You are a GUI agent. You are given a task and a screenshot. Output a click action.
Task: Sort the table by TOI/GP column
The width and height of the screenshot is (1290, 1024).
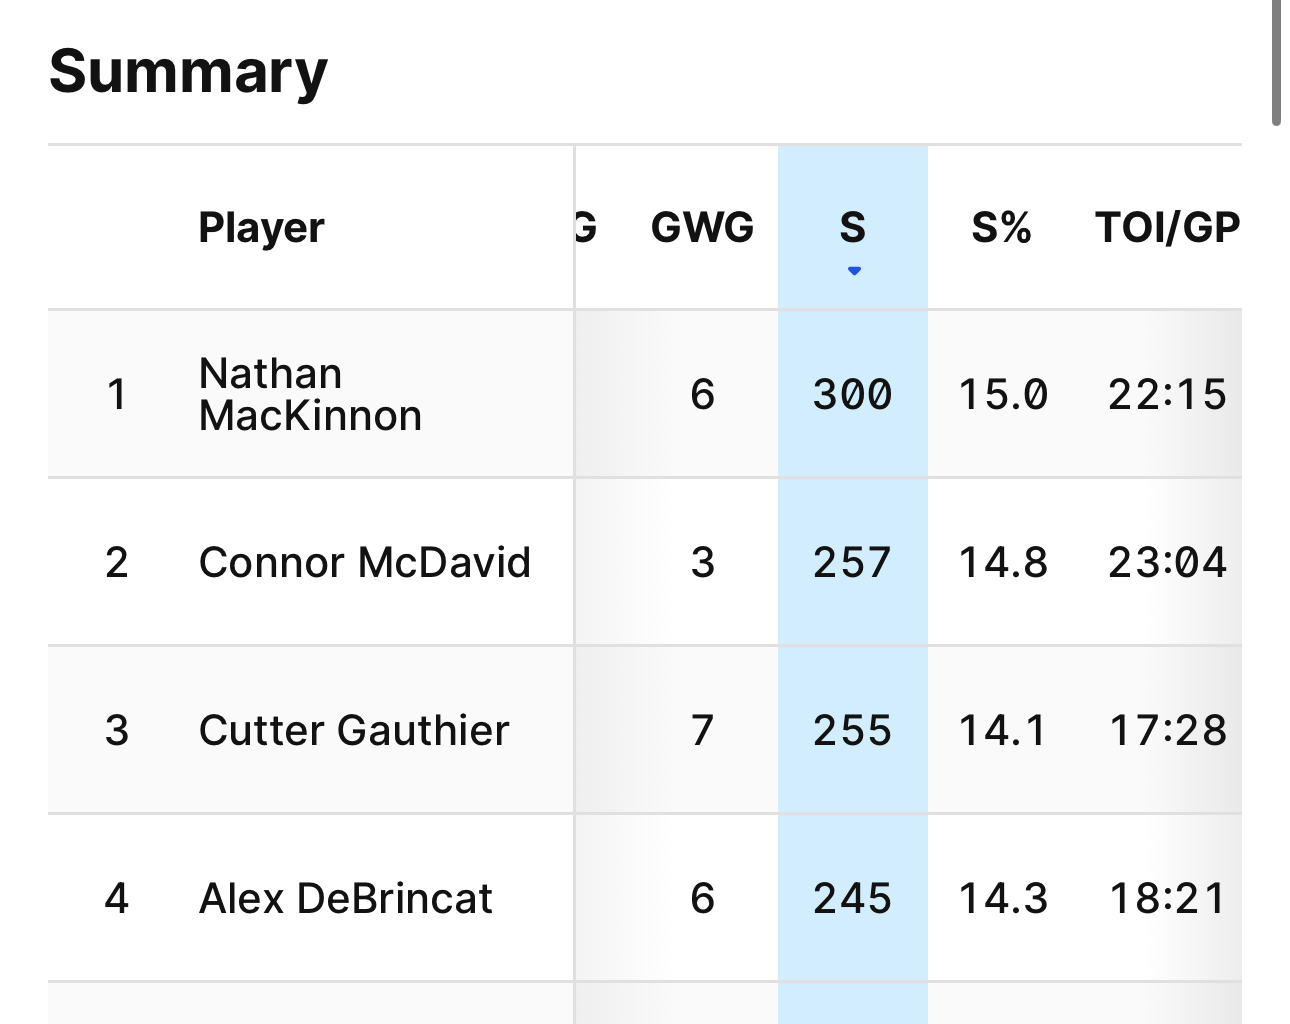point(1166,227)
